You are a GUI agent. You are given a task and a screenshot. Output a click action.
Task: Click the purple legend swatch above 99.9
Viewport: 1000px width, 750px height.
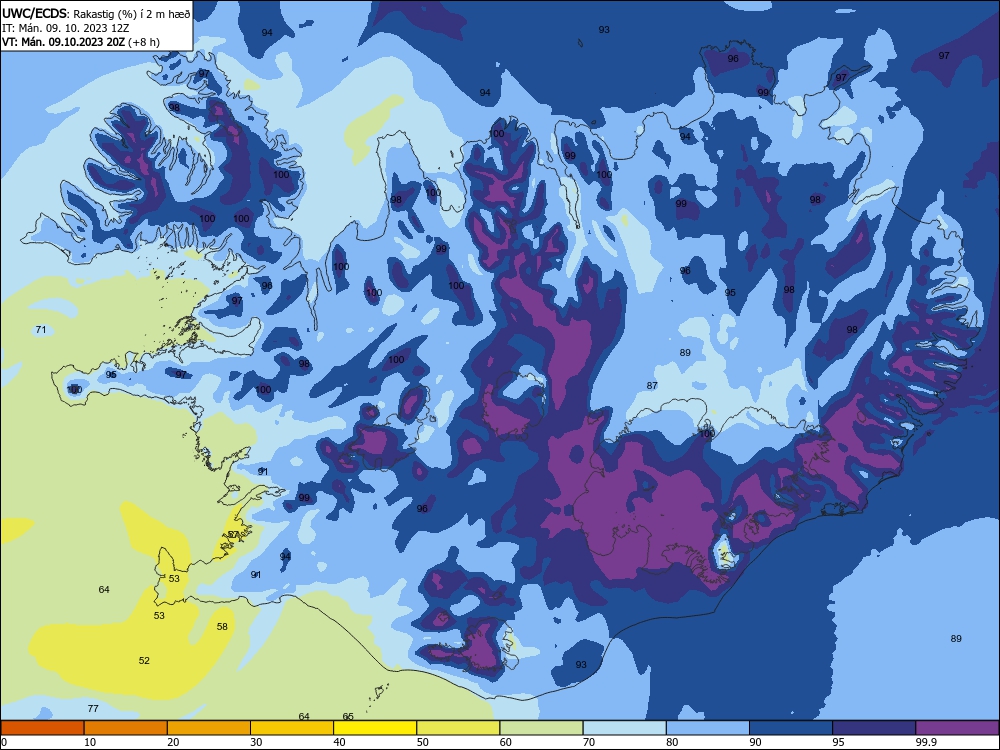click(957, 728)
